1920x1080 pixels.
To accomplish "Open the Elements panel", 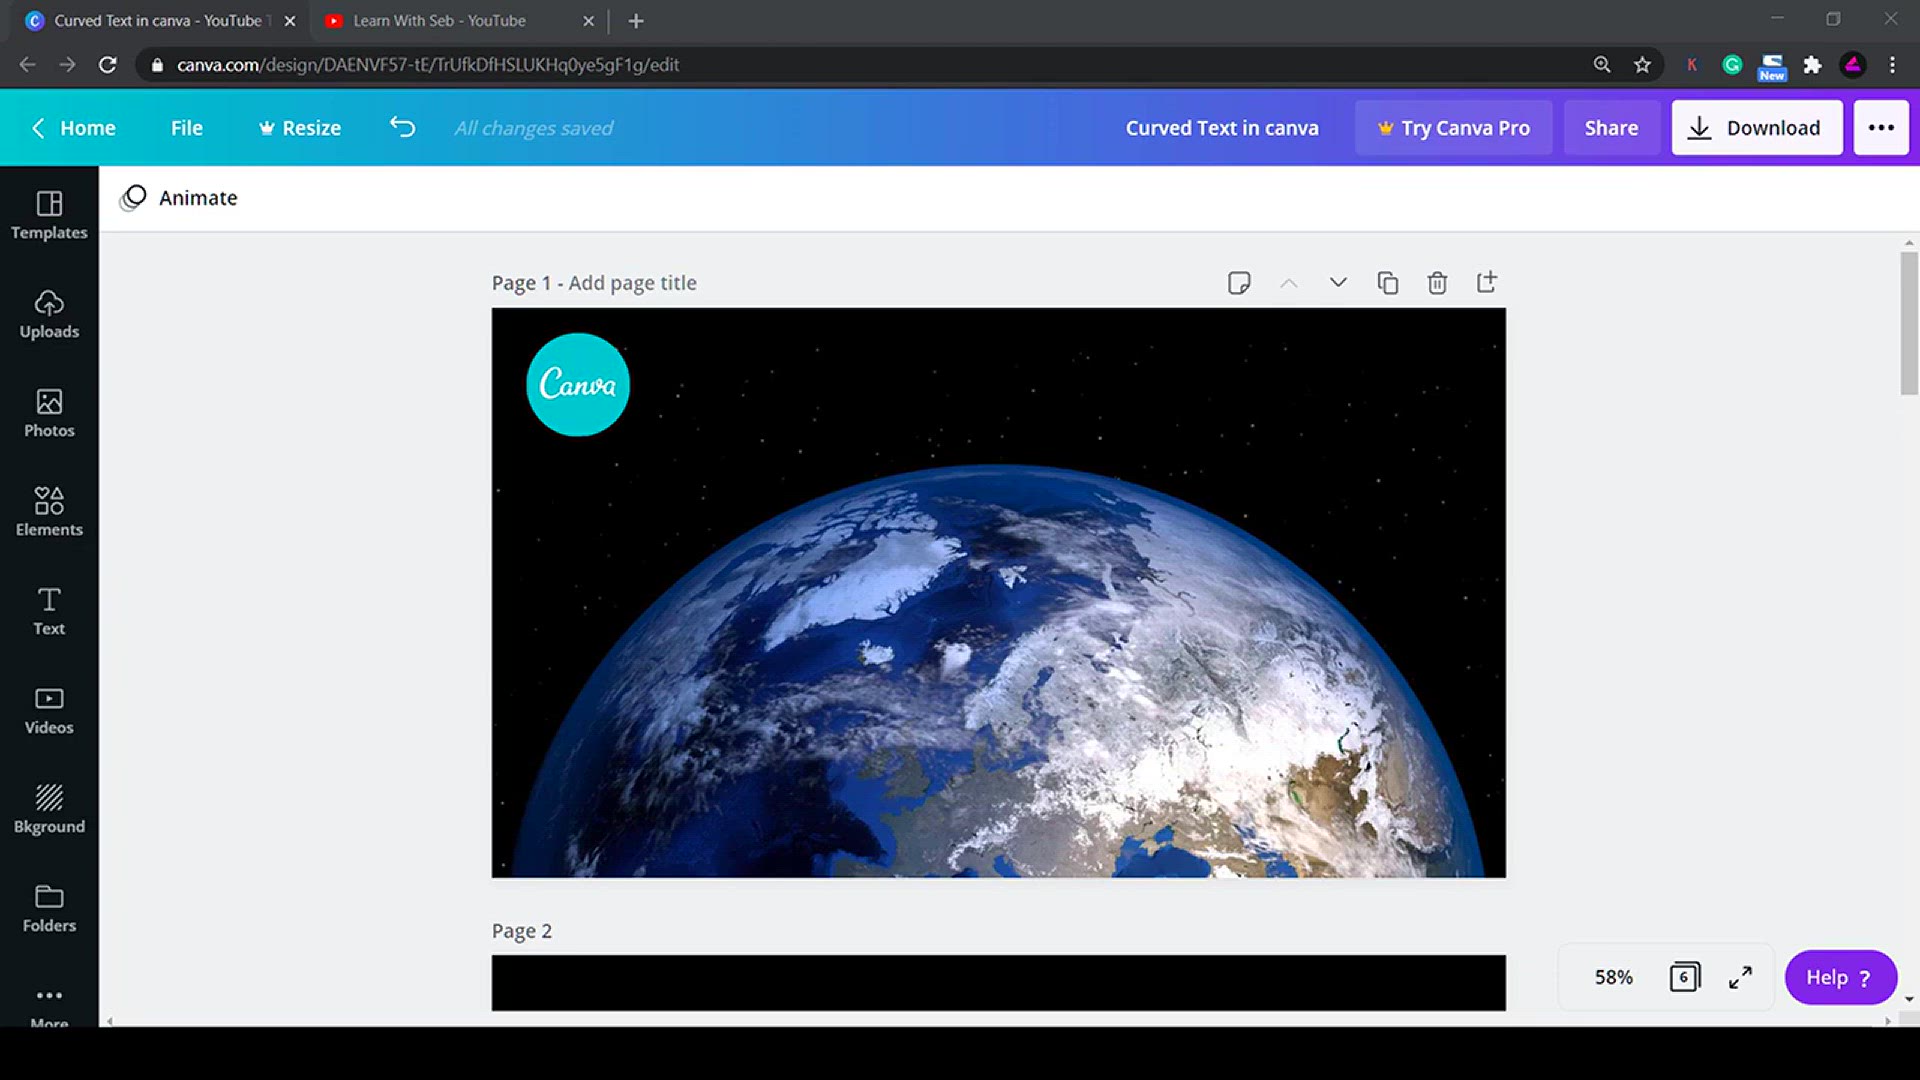I will point(49,512).
